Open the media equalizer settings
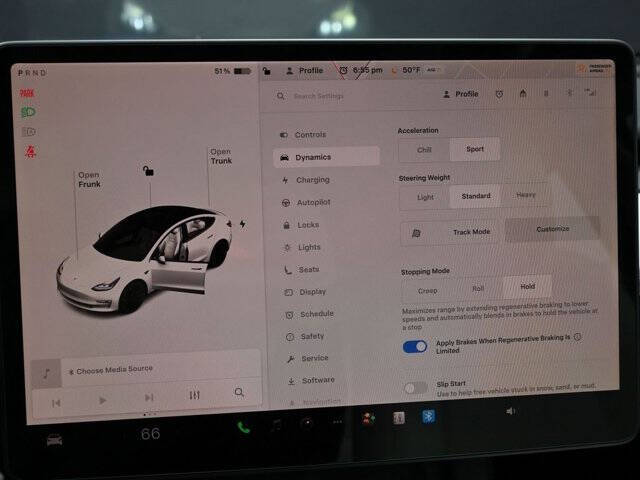 tap(194, 395)
